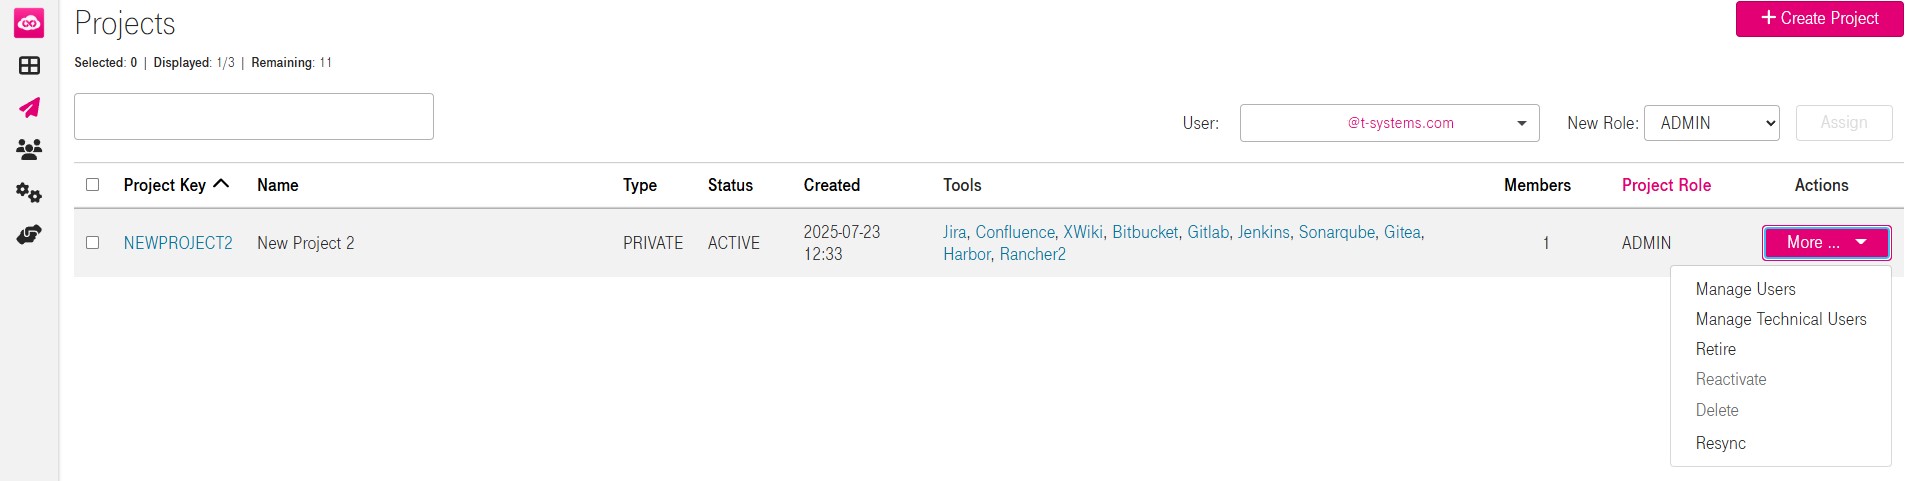This screenshot has width=1911, height=481.
Task: Choose Manage Users from the menu
Action: click(1745, 289)
